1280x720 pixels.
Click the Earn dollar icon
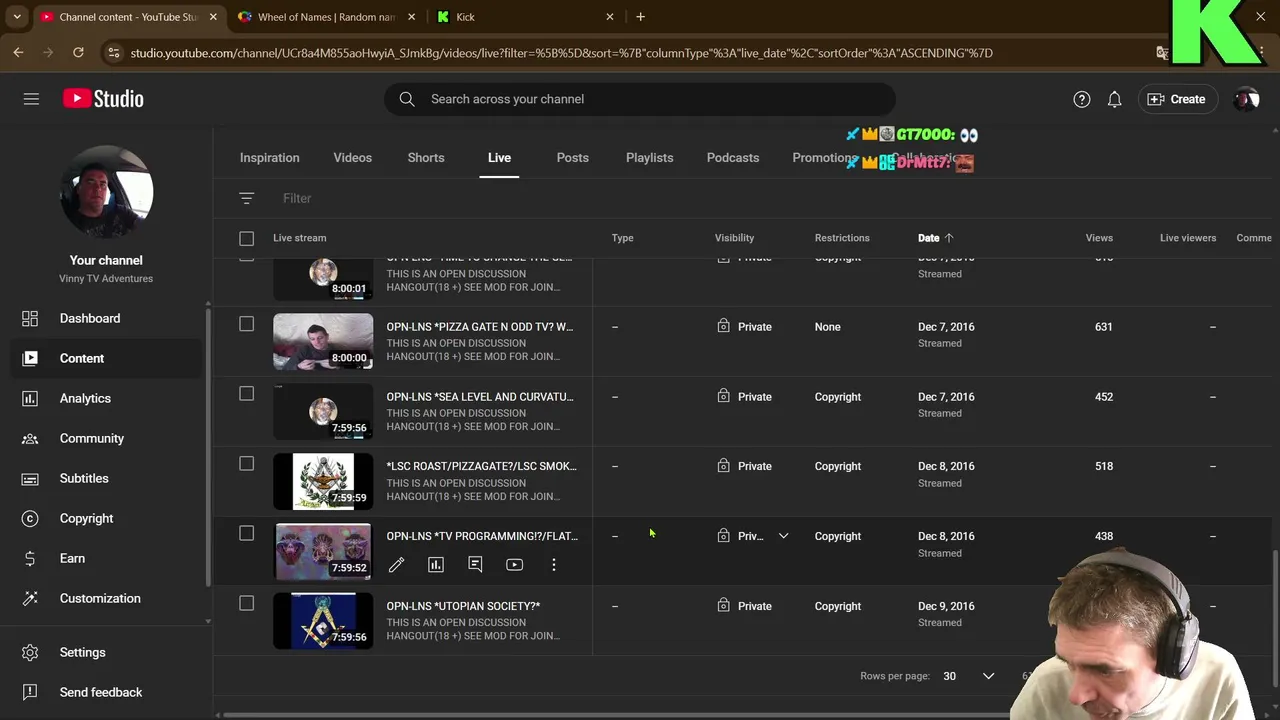pyautogui.click(x=30, y=558)
